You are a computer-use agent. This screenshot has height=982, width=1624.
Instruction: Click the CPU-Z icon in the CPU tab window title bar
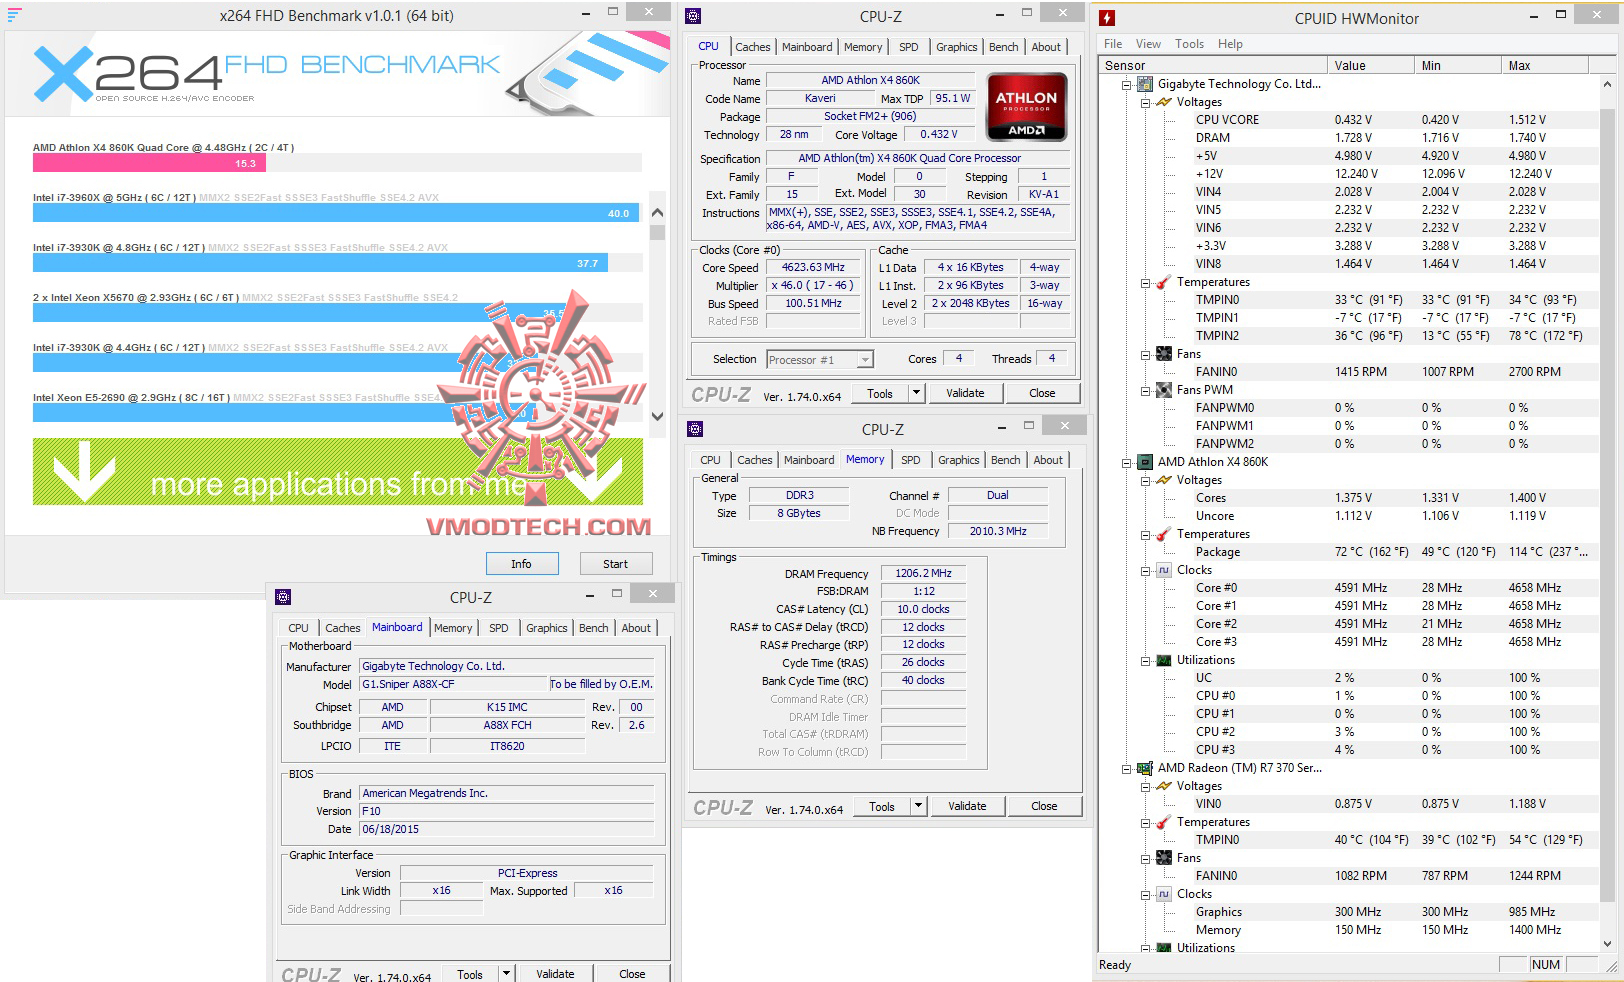(693, 16)
